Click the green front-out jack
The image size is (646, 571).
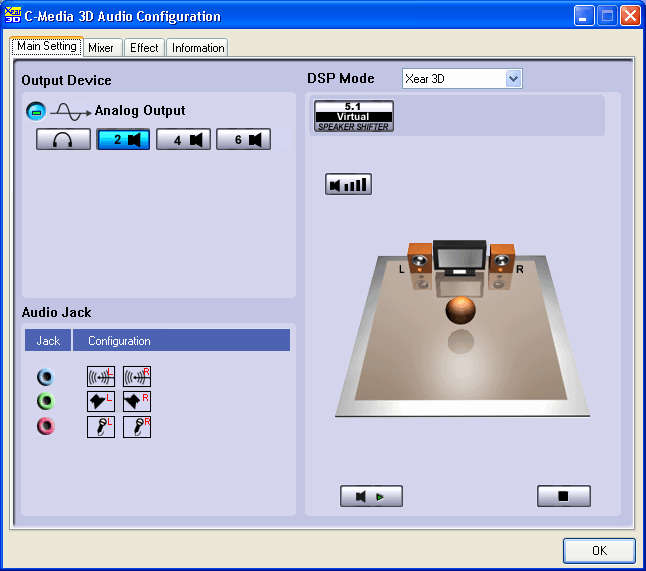[x=45, y=401]
